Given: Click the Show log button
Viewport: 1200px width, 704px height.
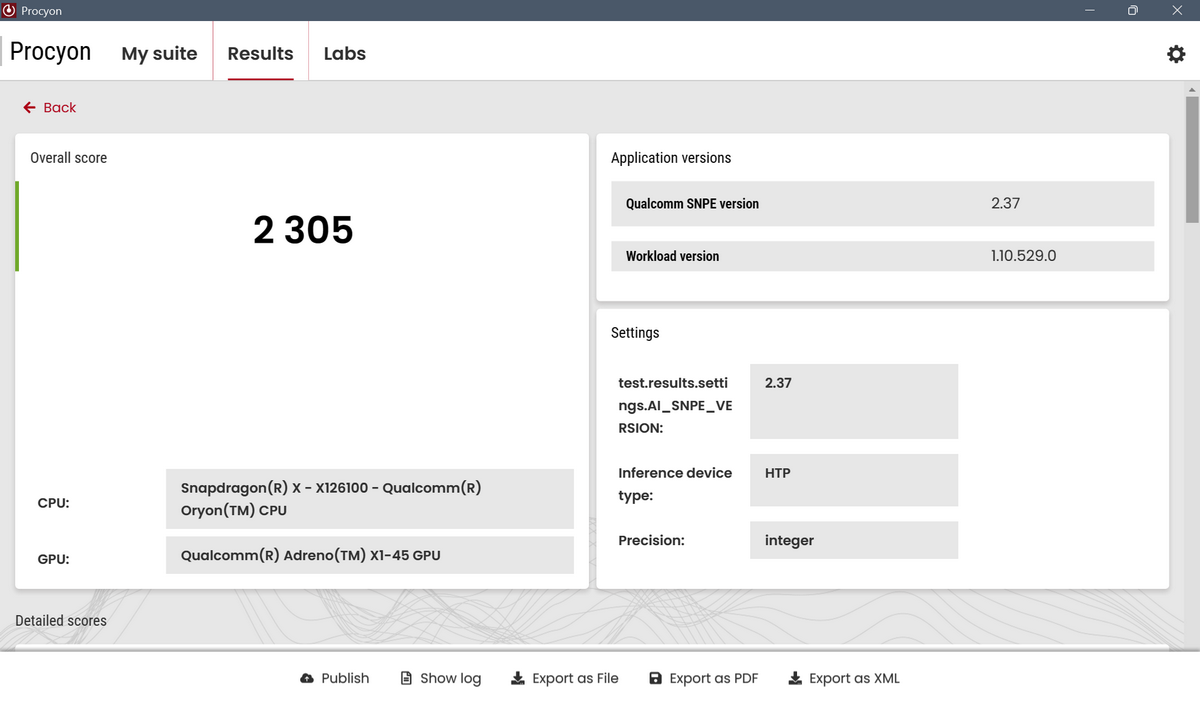Looking at the screenshot, I should 441,678.
